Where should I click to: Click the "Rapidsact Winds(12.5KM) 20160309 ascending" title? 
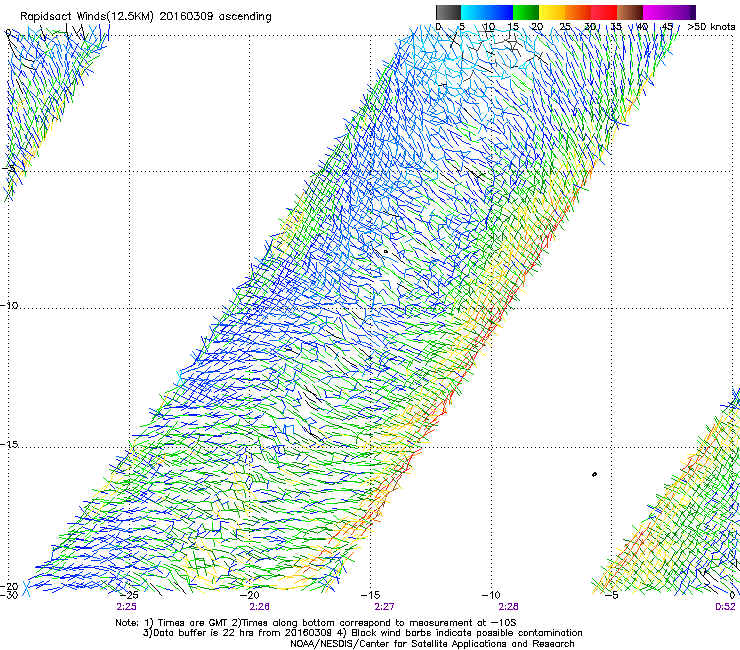click(x=146, y=17)
